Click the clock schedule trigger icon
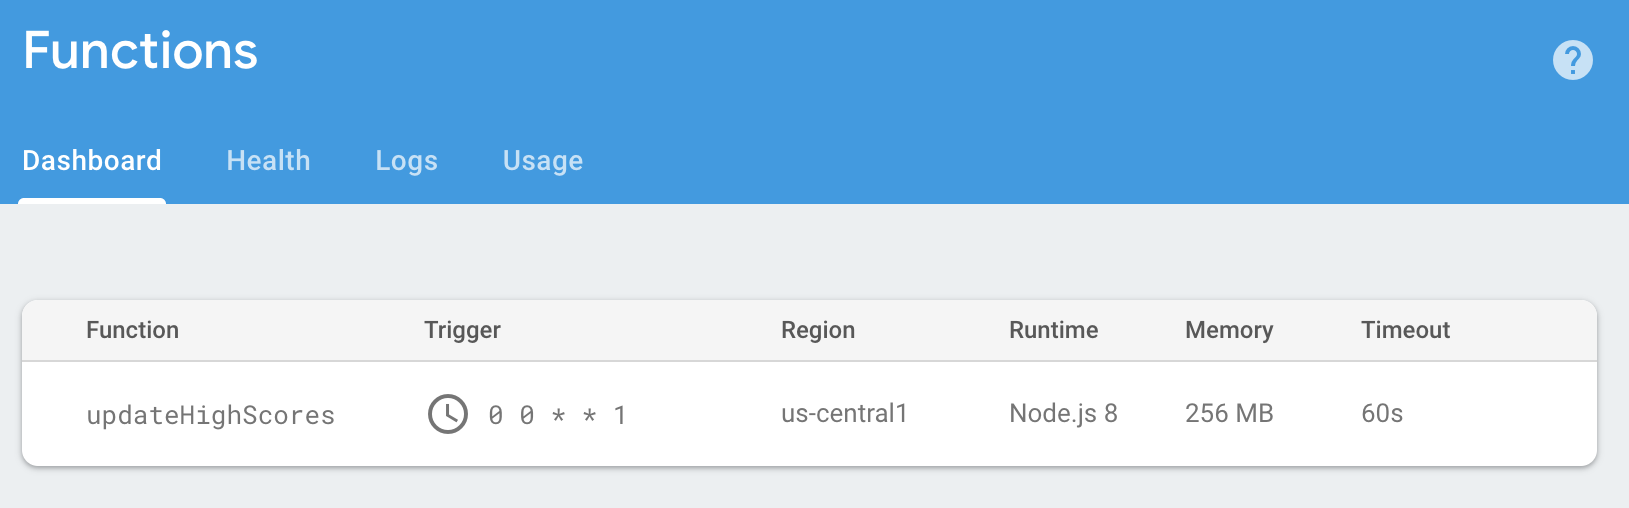This screenshot has height=508, width=1629. click(x=448, y=414)
